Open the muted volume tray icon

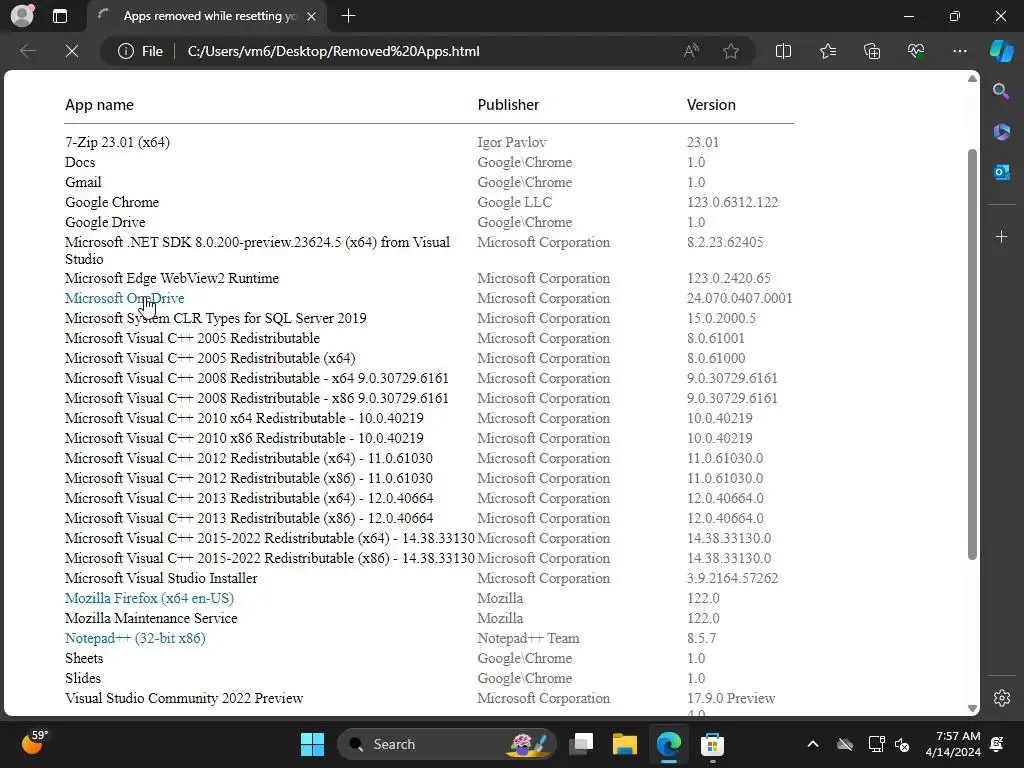902,744
